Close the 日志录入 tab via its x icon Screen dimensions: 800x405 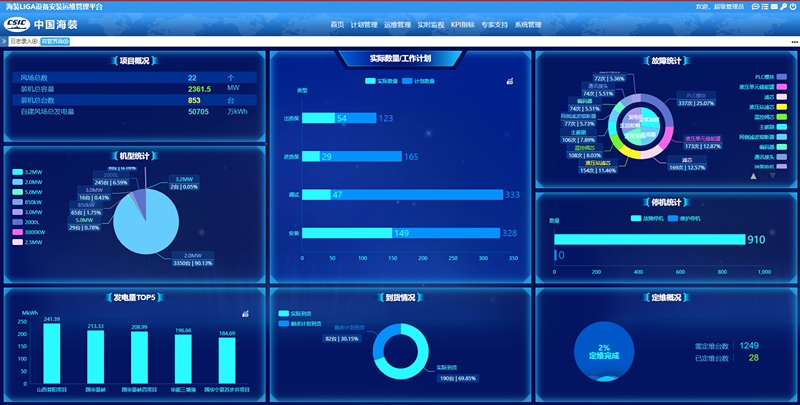[35, 41]
